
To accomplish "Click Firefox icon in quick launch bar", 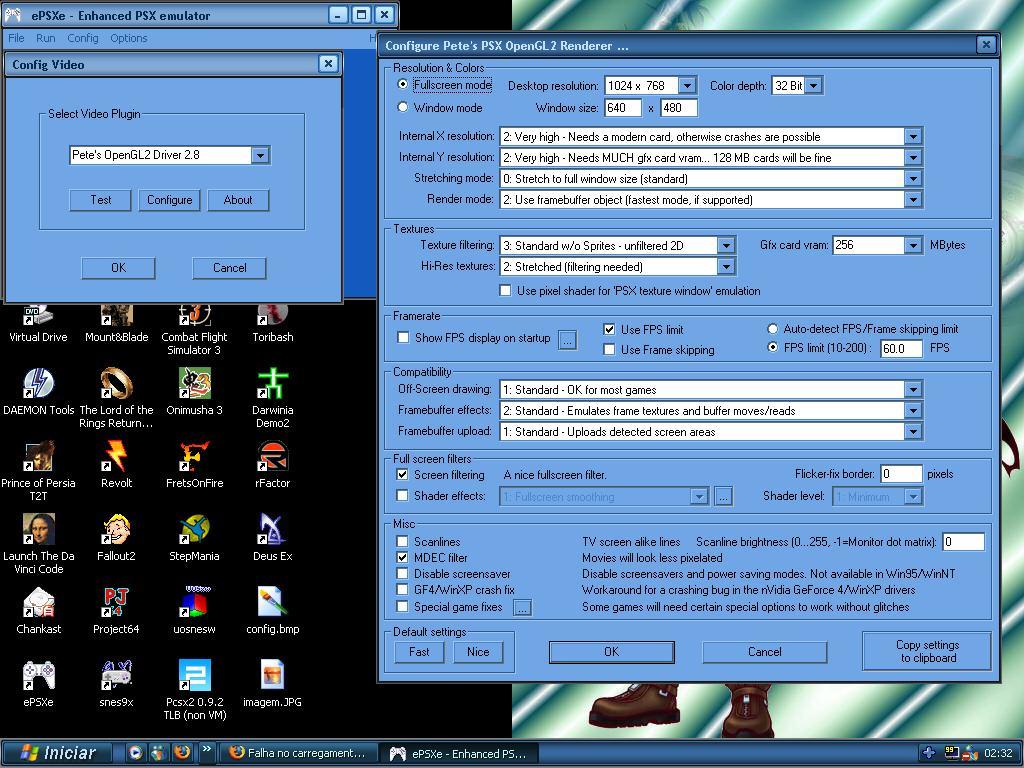I will pyautogui.click(x=182, y=752).
